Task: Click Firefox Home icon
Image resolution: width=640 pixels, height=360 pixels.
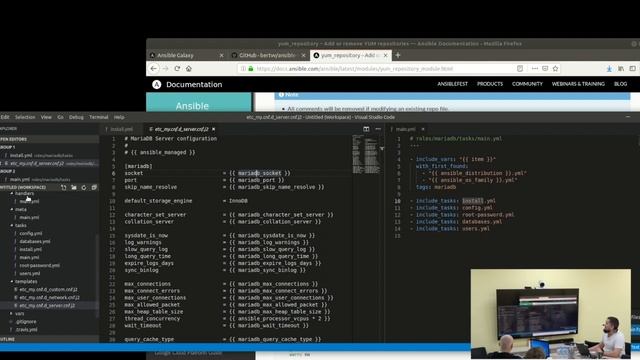Action: (189, 69)
